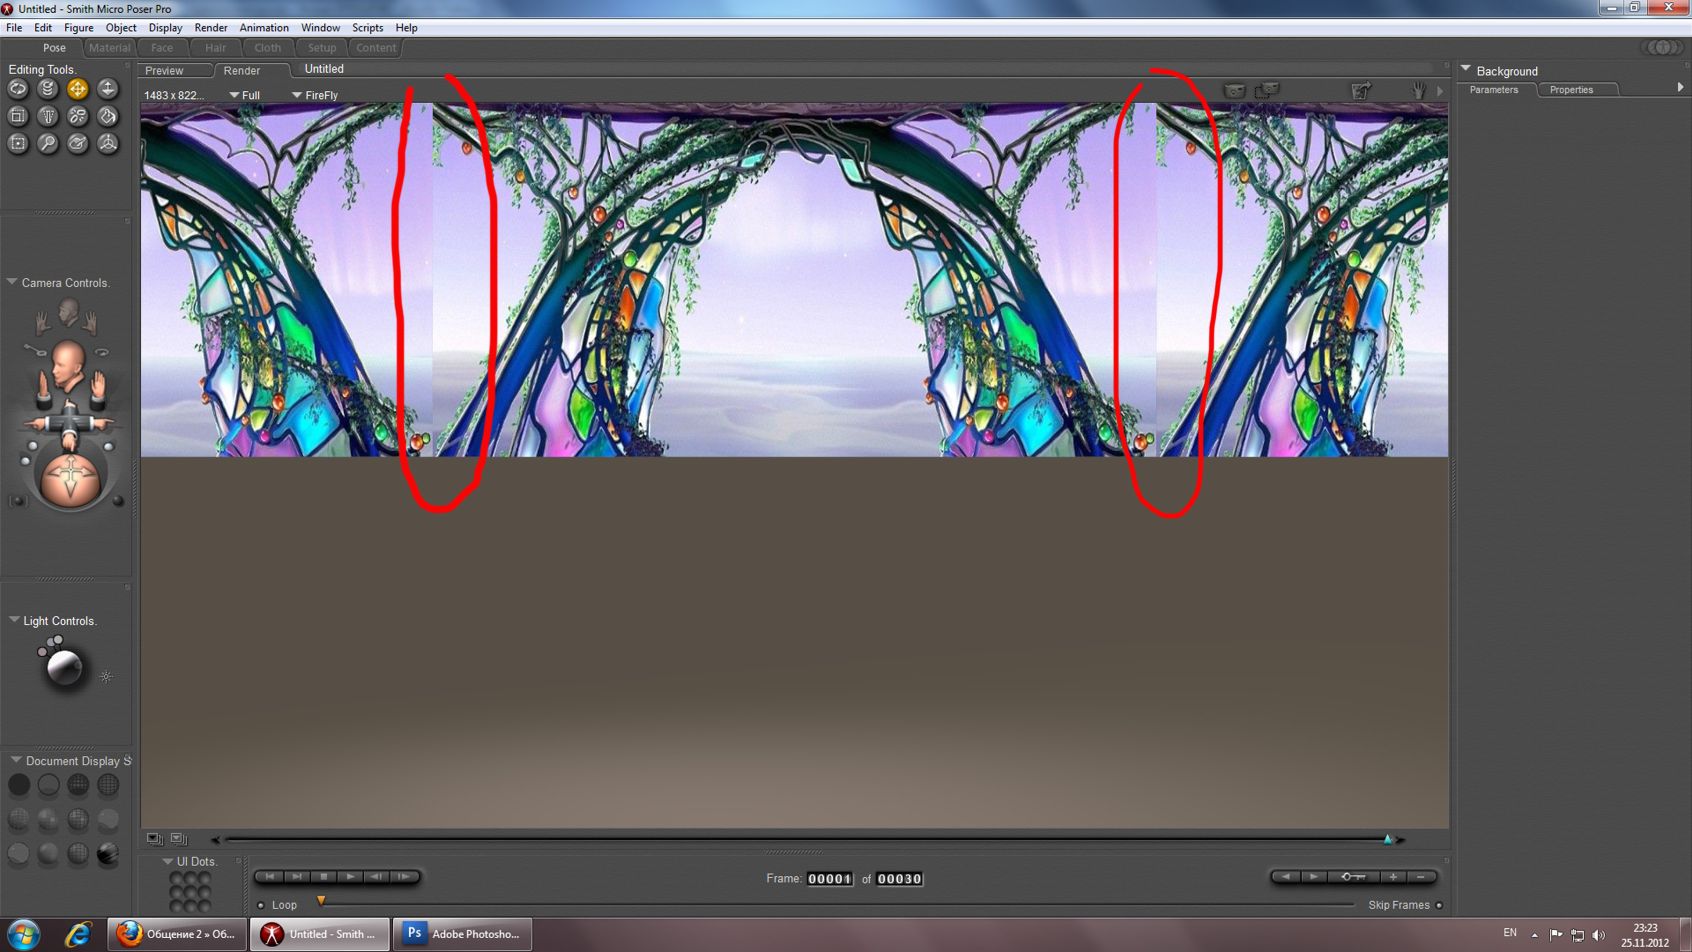Select the Morphing tool
This screenshot has width=1692, height=952.
click(x=77, y=143)
